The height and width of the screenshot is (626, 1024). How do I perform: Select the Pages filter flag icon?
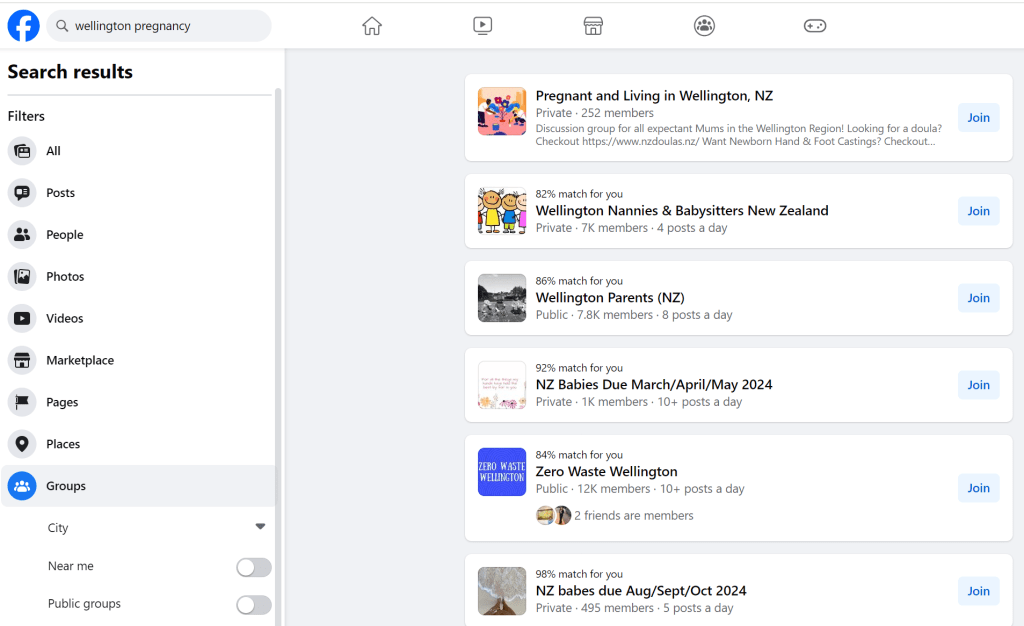[x=22, y=402]
